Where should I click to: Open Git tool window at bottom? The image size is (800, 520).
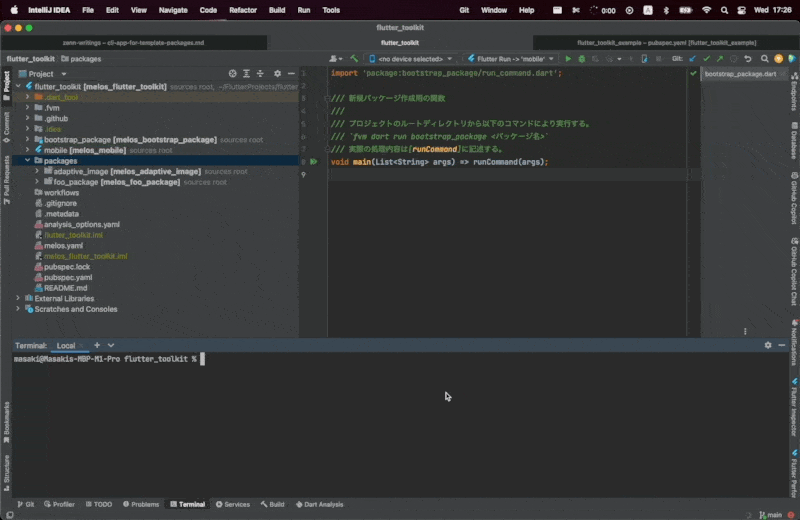click(26, 504)
